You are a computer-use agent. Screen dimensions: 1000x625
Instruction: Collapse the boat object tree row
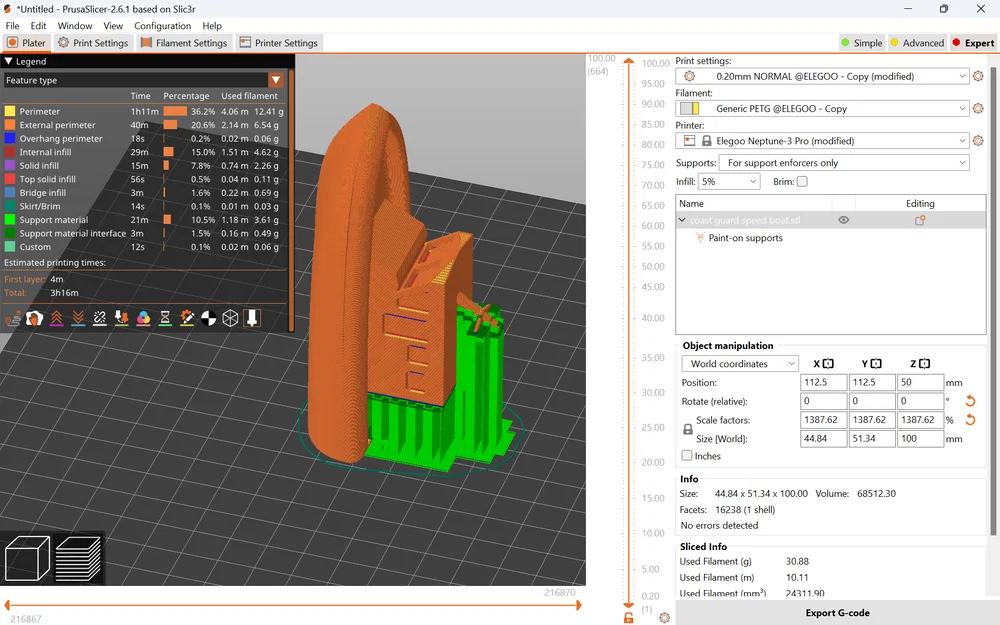click(x=682, y=220)
